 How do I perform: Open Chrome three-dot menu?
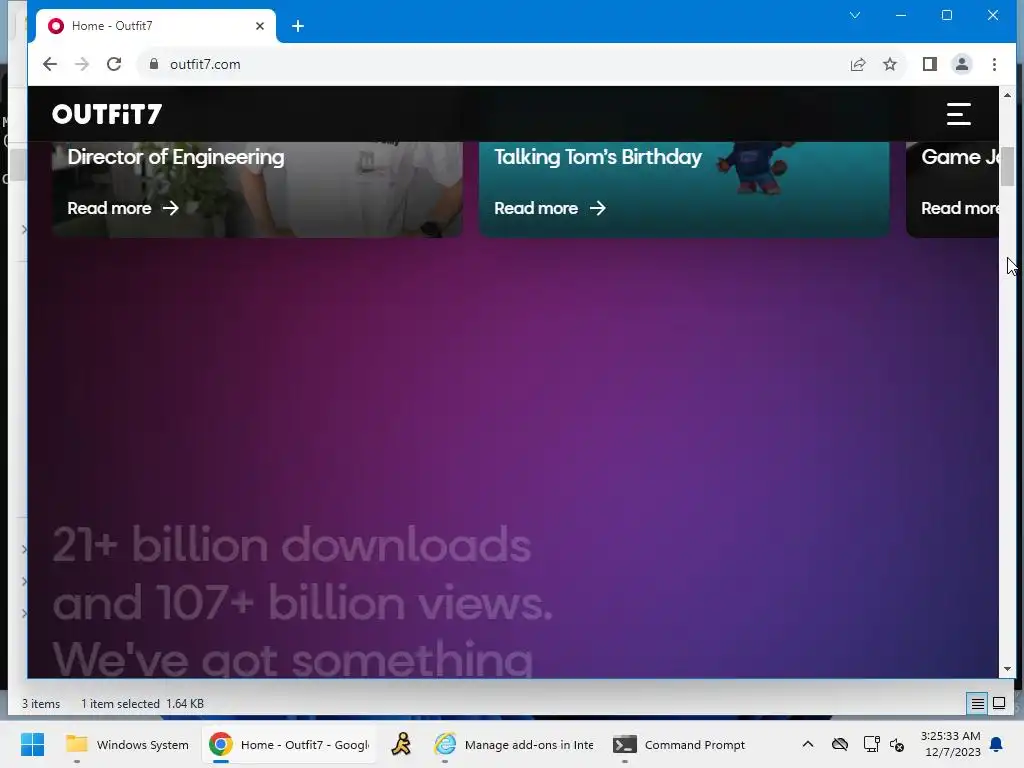pyautogui.click(x=994, y=64)
